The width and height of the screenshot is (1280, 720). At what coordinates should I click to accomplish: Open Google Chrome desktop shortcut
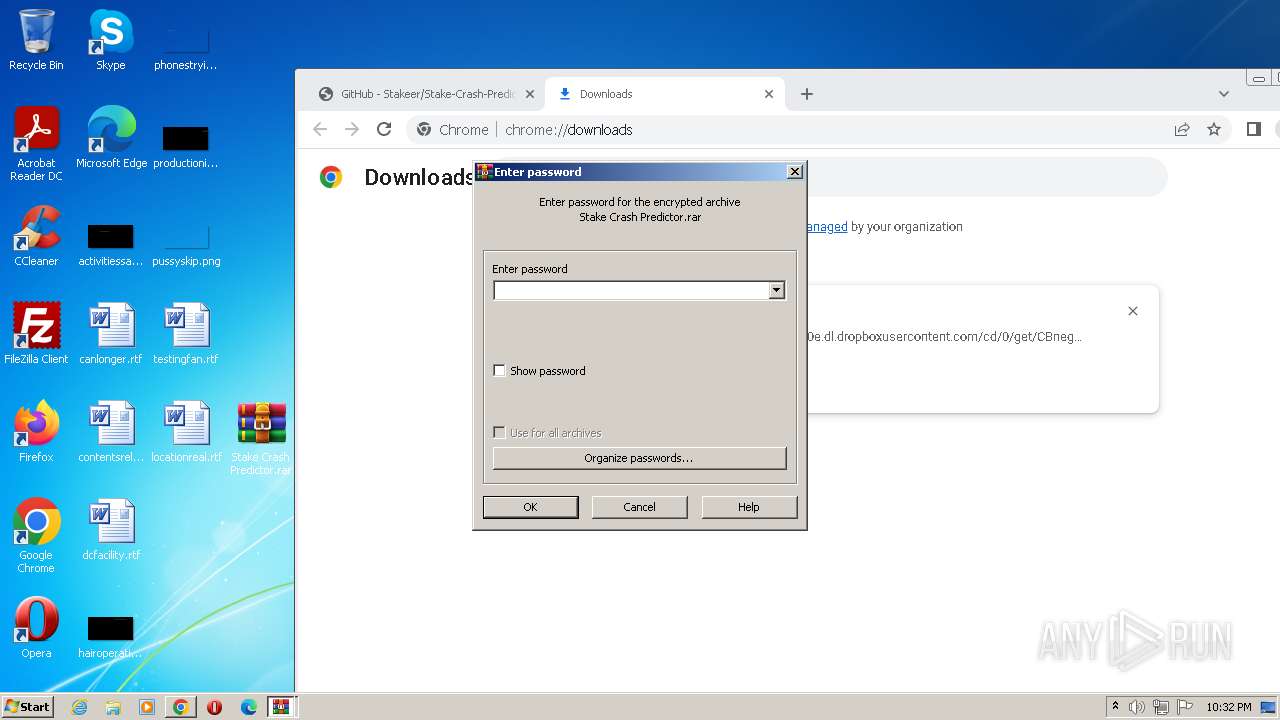pos(36,536)
